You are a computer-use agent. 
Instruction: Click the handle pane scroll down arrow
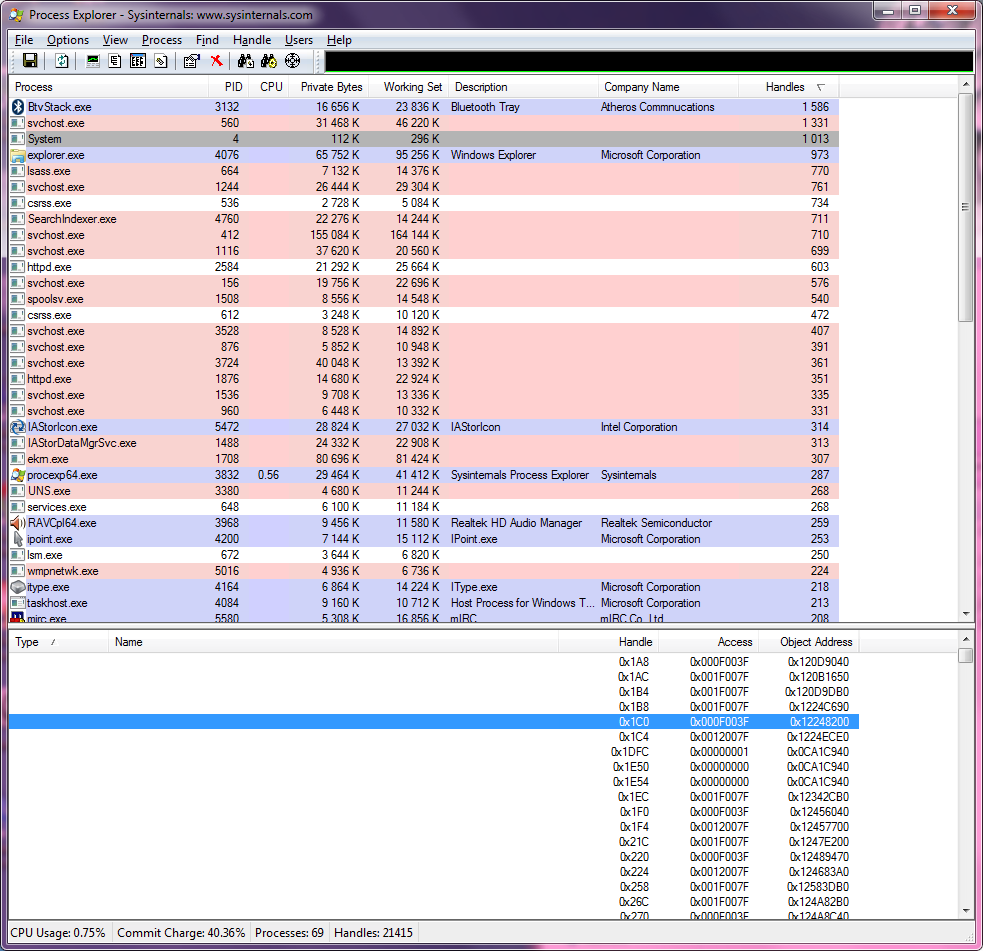click(965, 910)
